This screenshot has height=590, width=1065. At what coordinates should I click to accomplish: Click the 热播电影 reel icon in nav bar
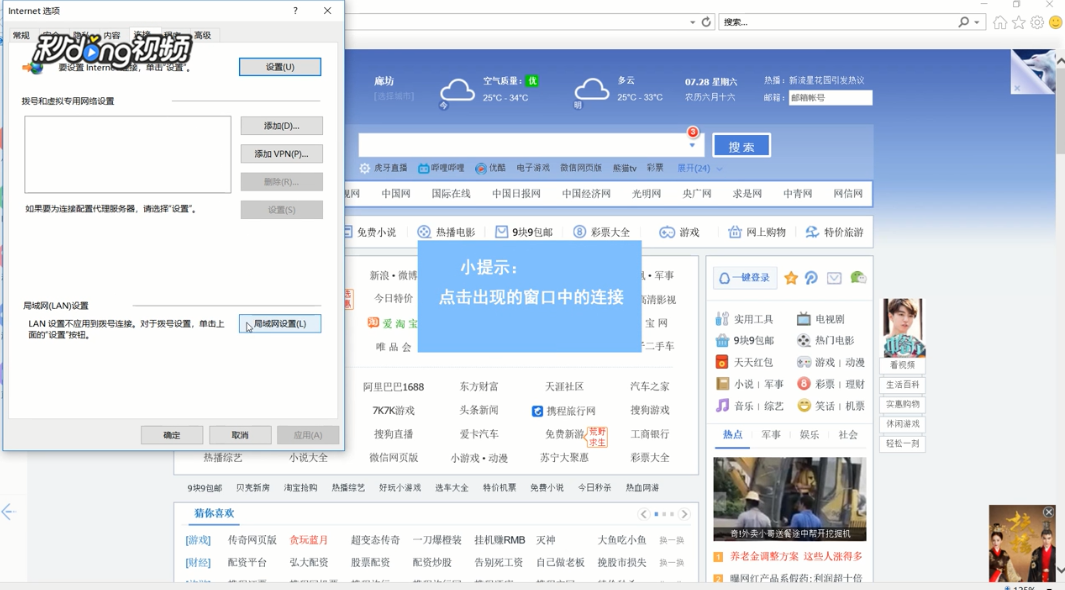[x=424, y=232]
